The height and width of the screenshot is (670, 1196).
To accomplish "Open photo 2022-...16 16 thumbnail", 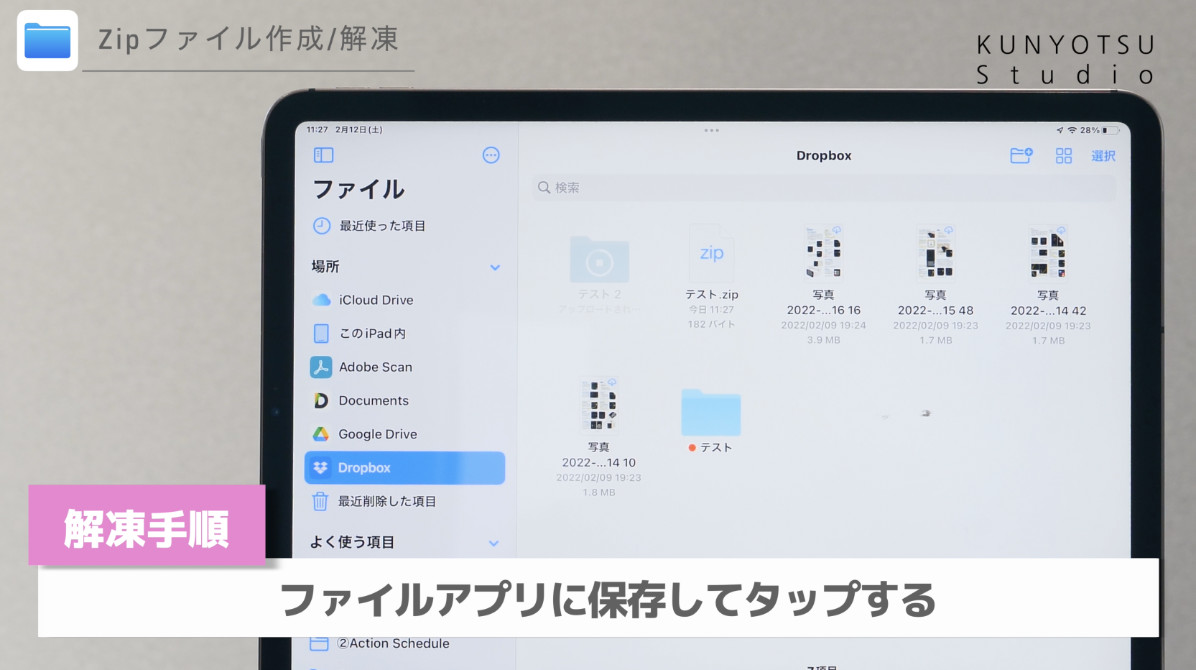I will [x=824, y=252].
